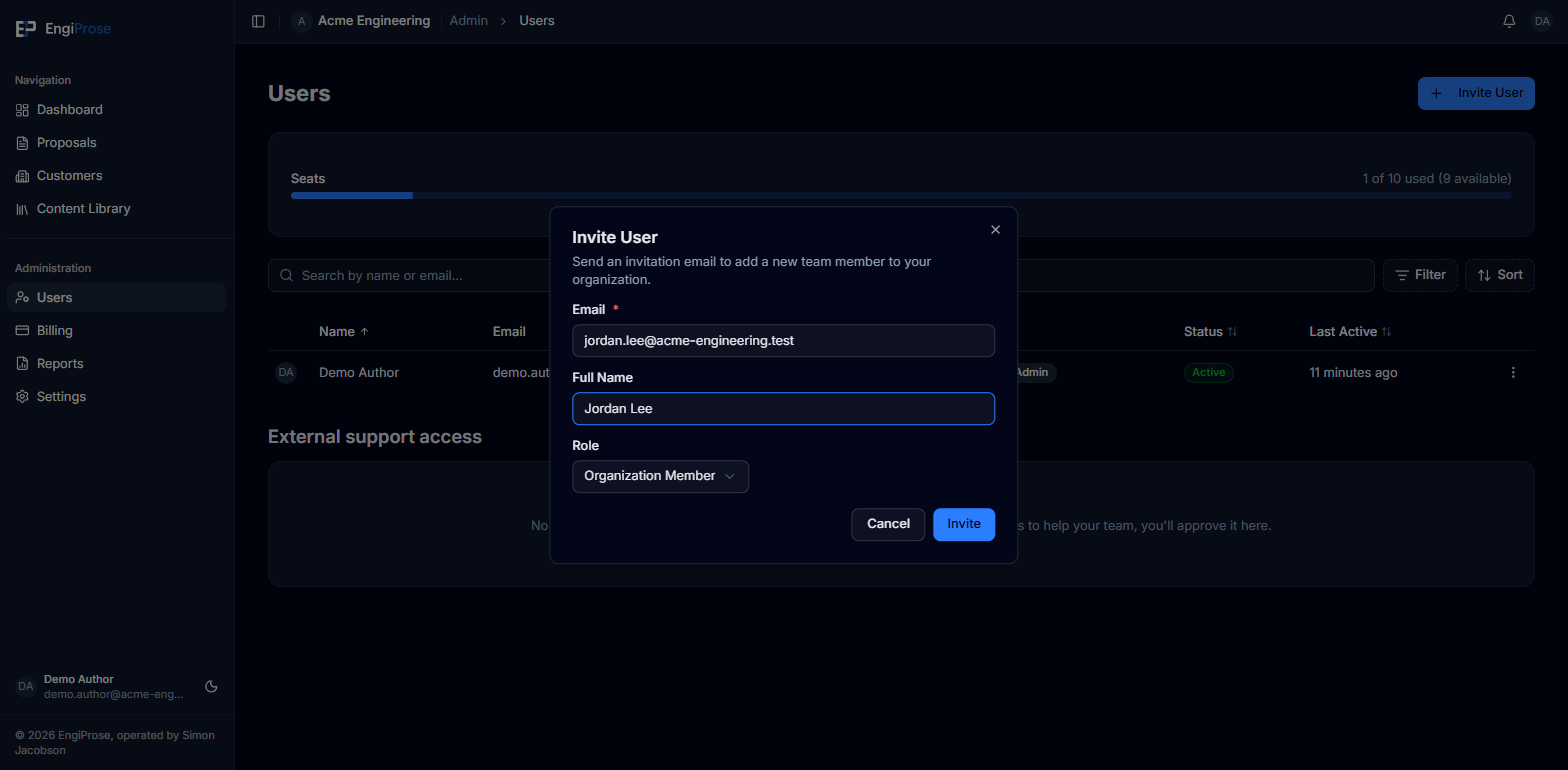Click the Demo Author name cell
This screenshot has height=770, width=1568.
click(359, 373)
